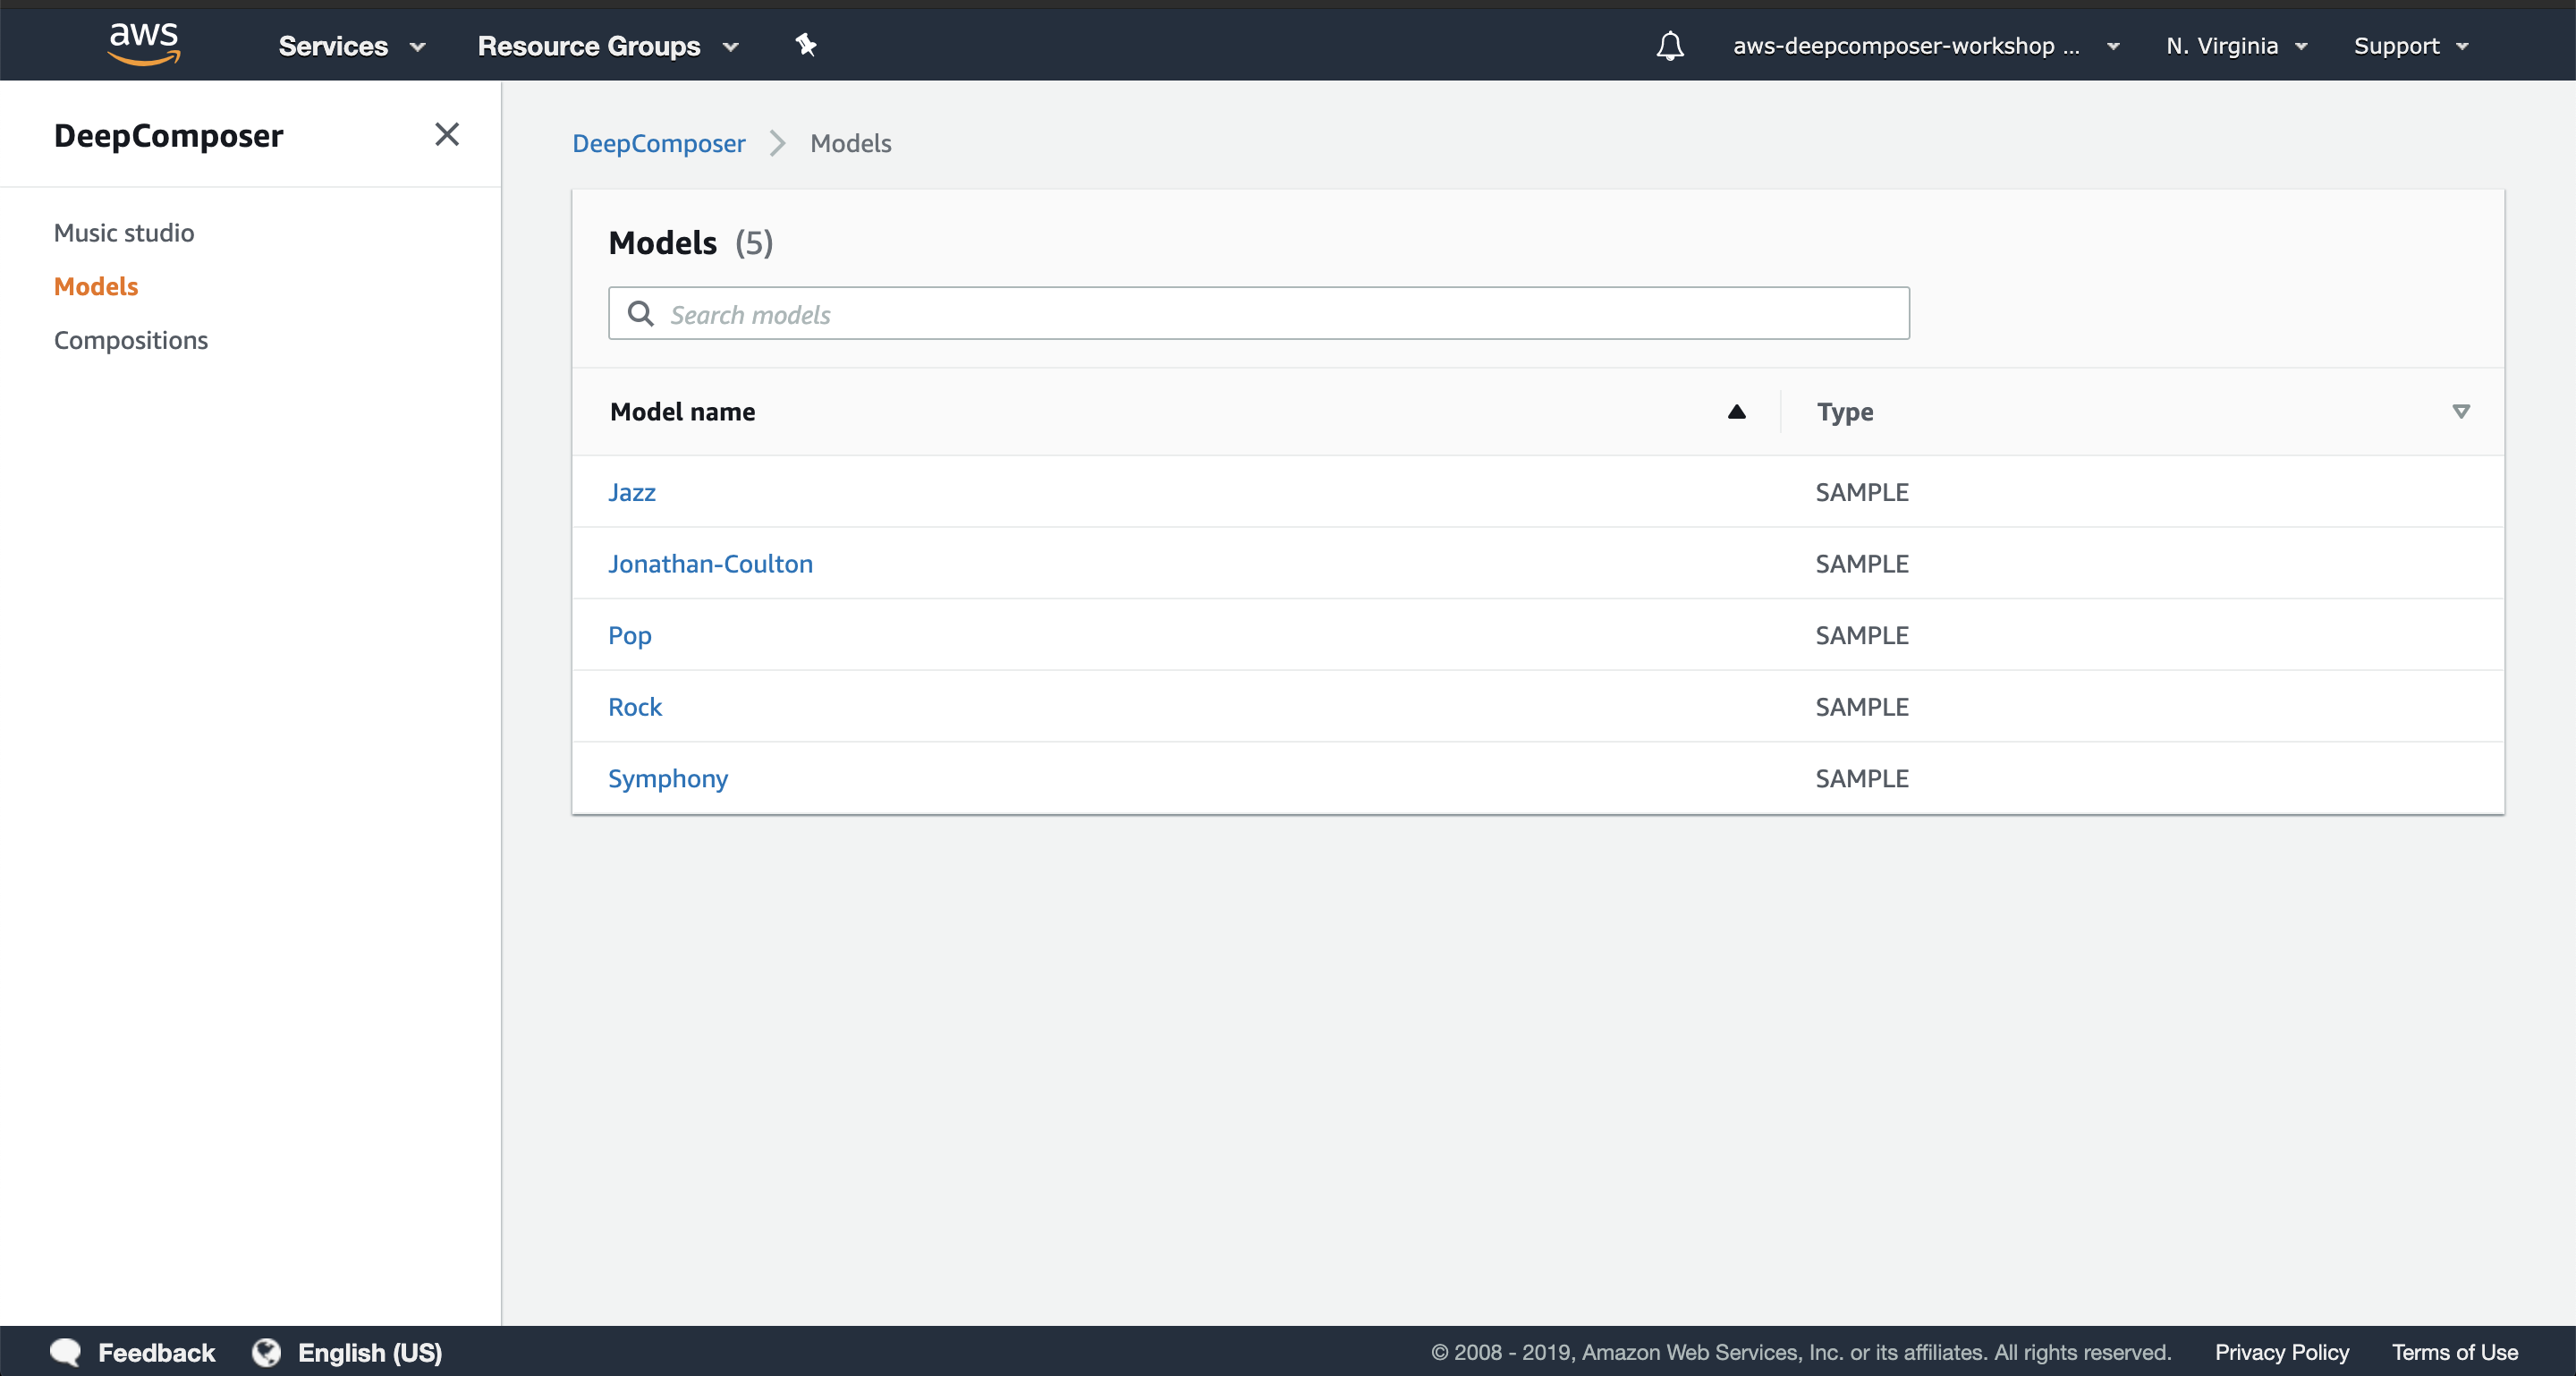Click the SAMPLE type for Jonathan-Coulton row
Viewport: 2576px width, 1376px height.
[1862, 564]
